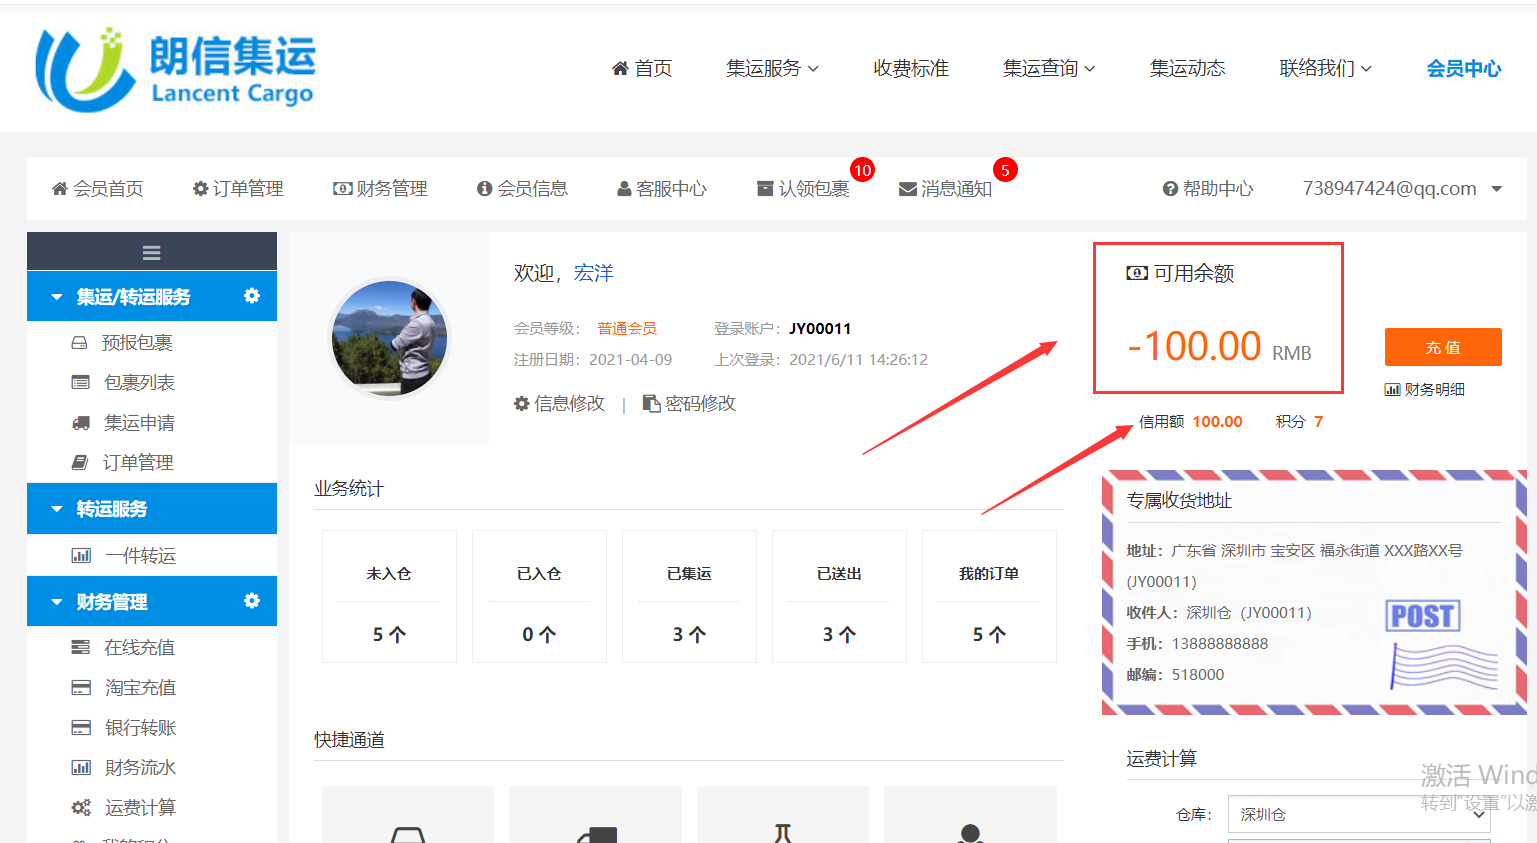The width and height of the screenshot is (1537, 843).
Task: Click the 密码修改 link
Action: pos(690,404)
